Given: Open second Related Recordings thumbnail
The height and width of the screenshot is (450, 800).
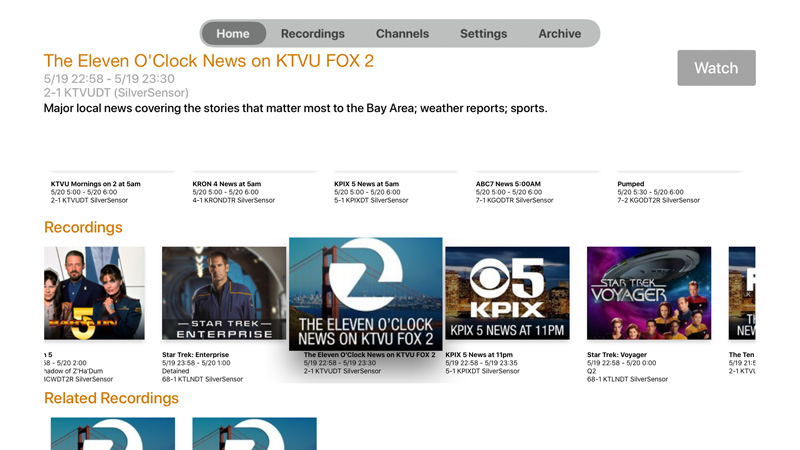Looking at the screenshot, I should 255,434.
